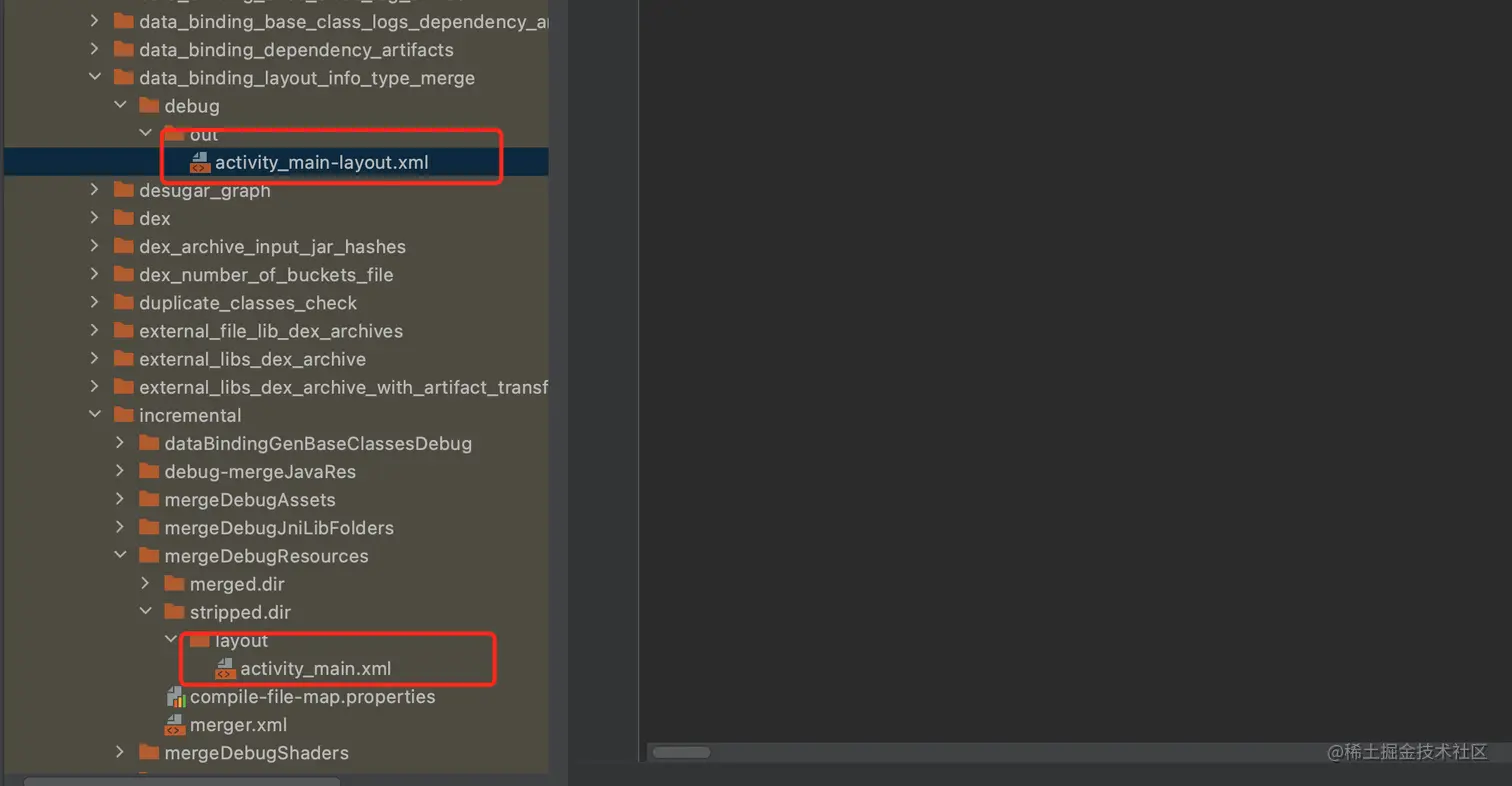Image resolution: width=1512 pixels, height=786 pixels.
Task: Select the "mergeDebugJniLibFolders" label
Action: click(279, 527)
